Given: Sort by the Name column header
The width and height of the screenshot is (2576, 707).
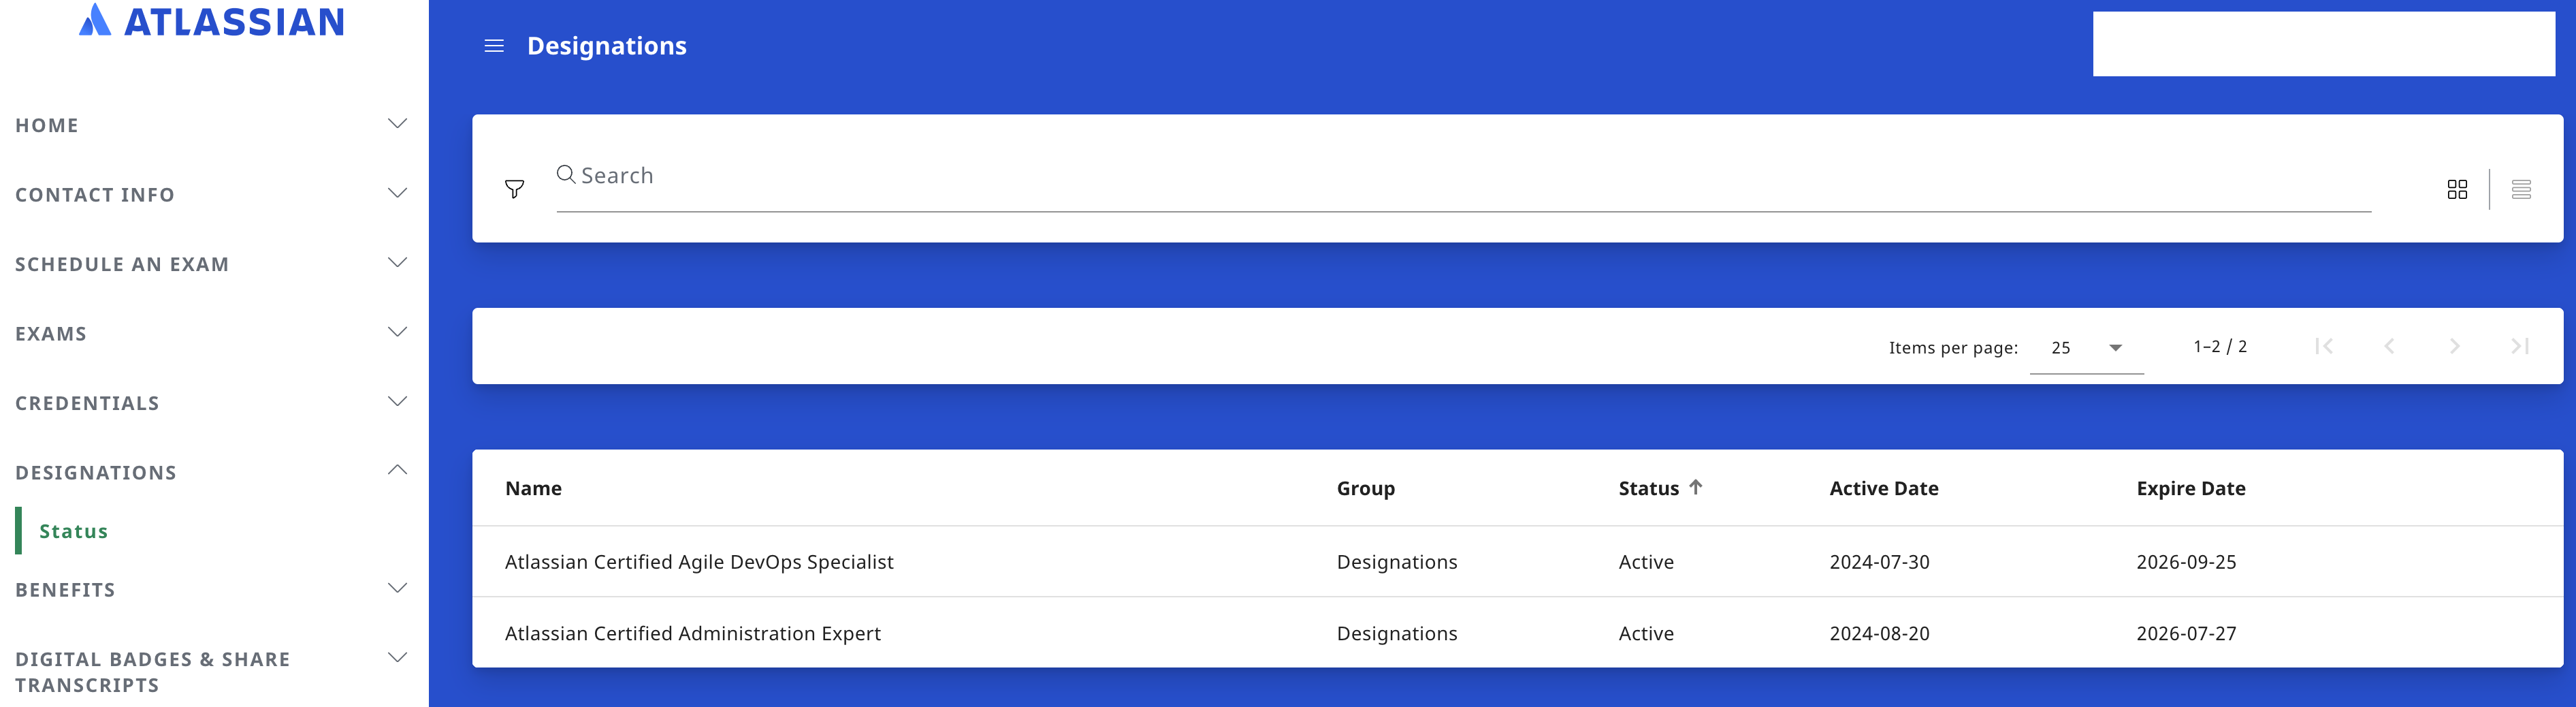Looking at the screenshot, I should click(x=533, y=488).
